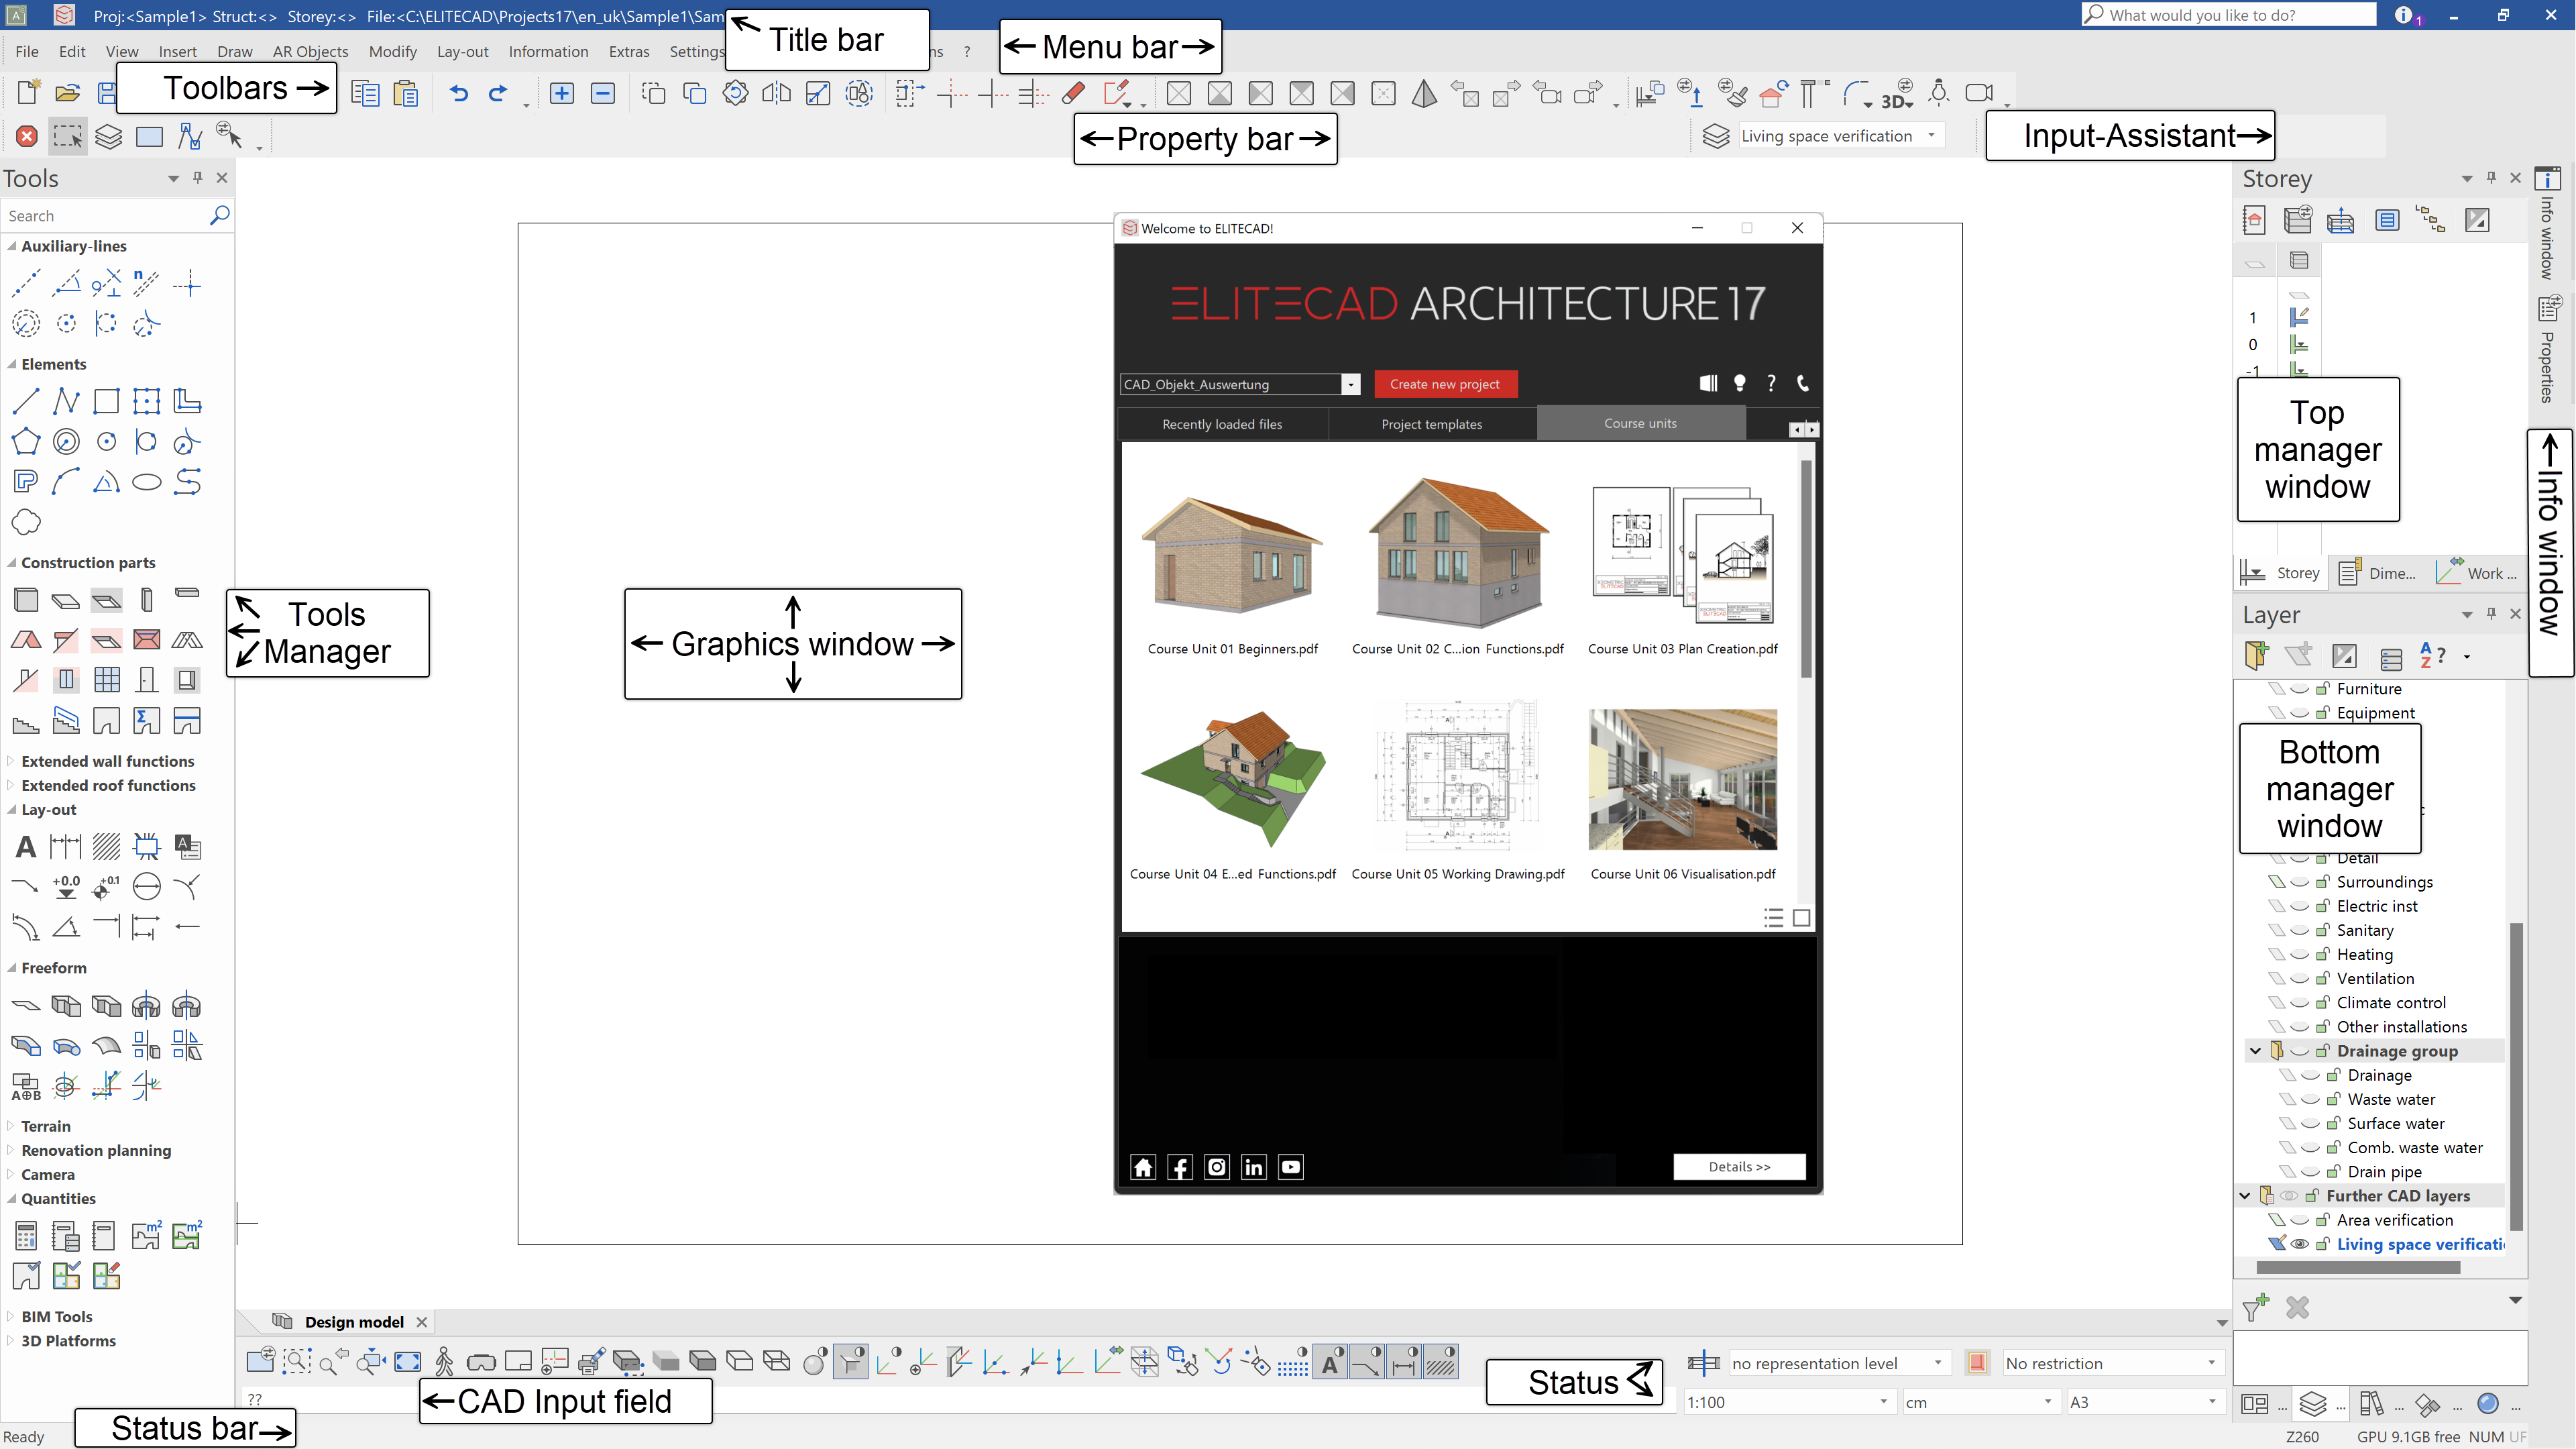Expand the BIM Tools section

point(11,1317)
